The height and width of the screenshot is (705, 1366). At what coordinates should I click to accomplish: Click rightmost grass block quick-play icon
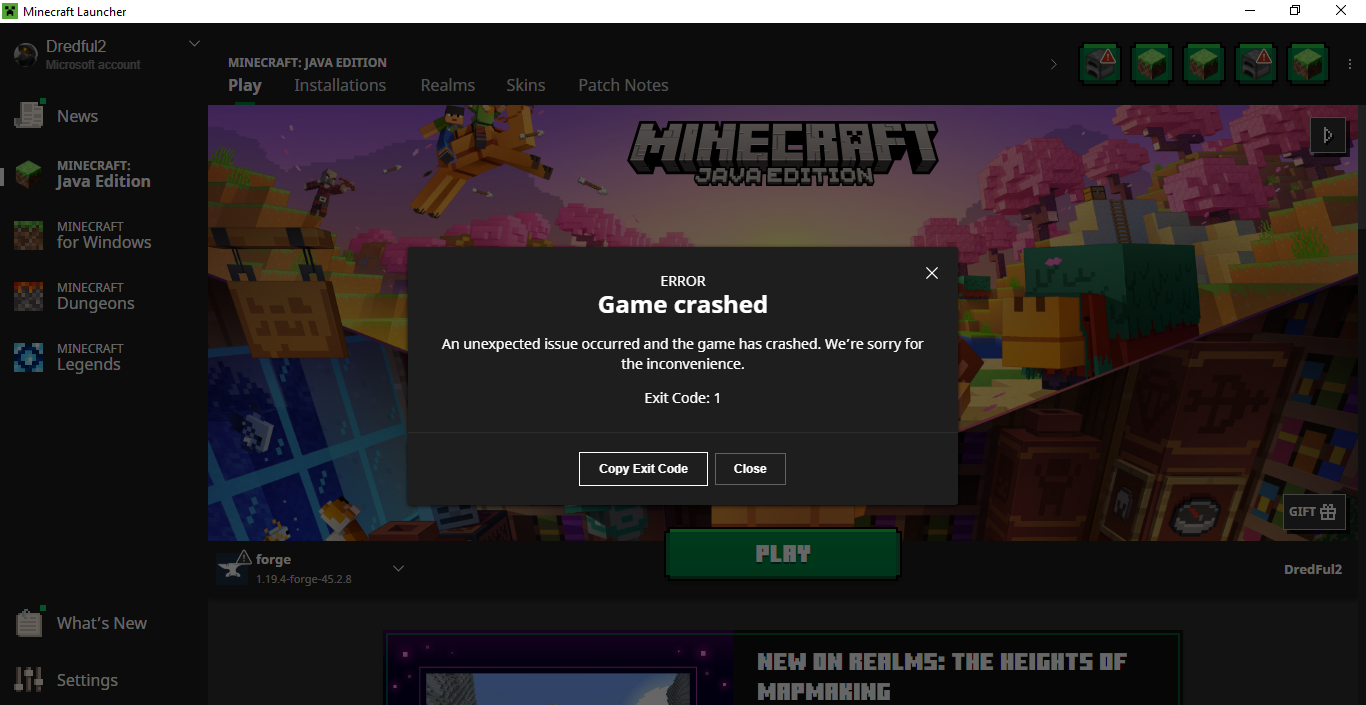(x=1307, y=64)
